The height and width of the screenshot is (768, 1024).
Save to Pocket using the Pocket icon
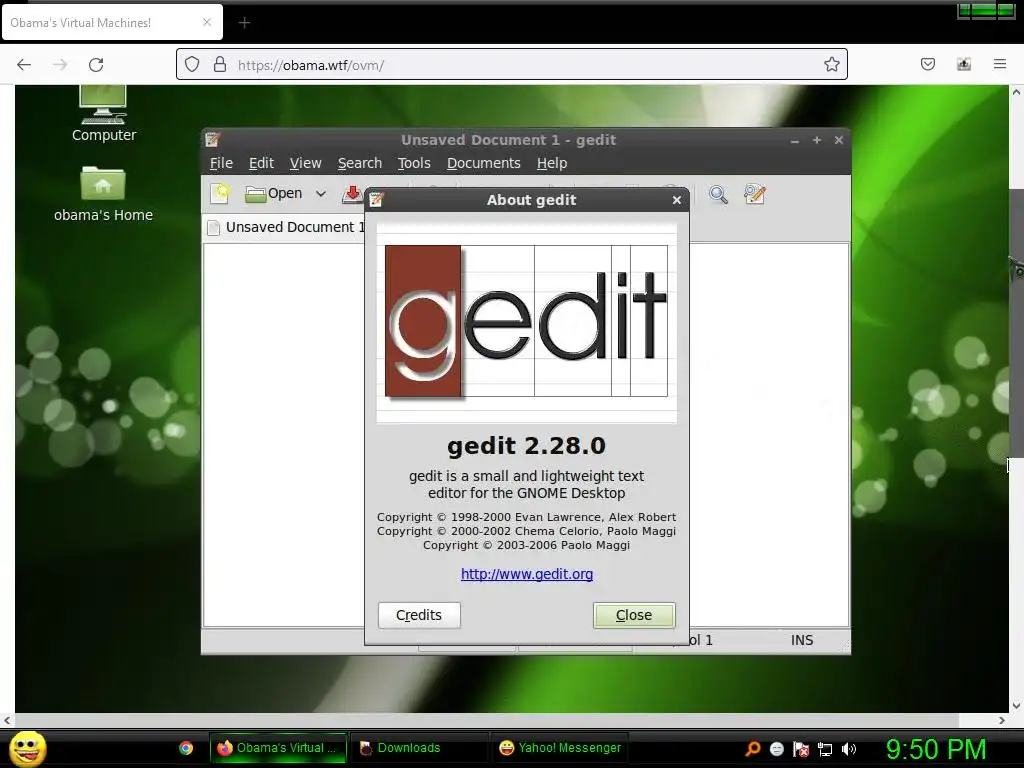pyautogui.click(x=928, y=64)
